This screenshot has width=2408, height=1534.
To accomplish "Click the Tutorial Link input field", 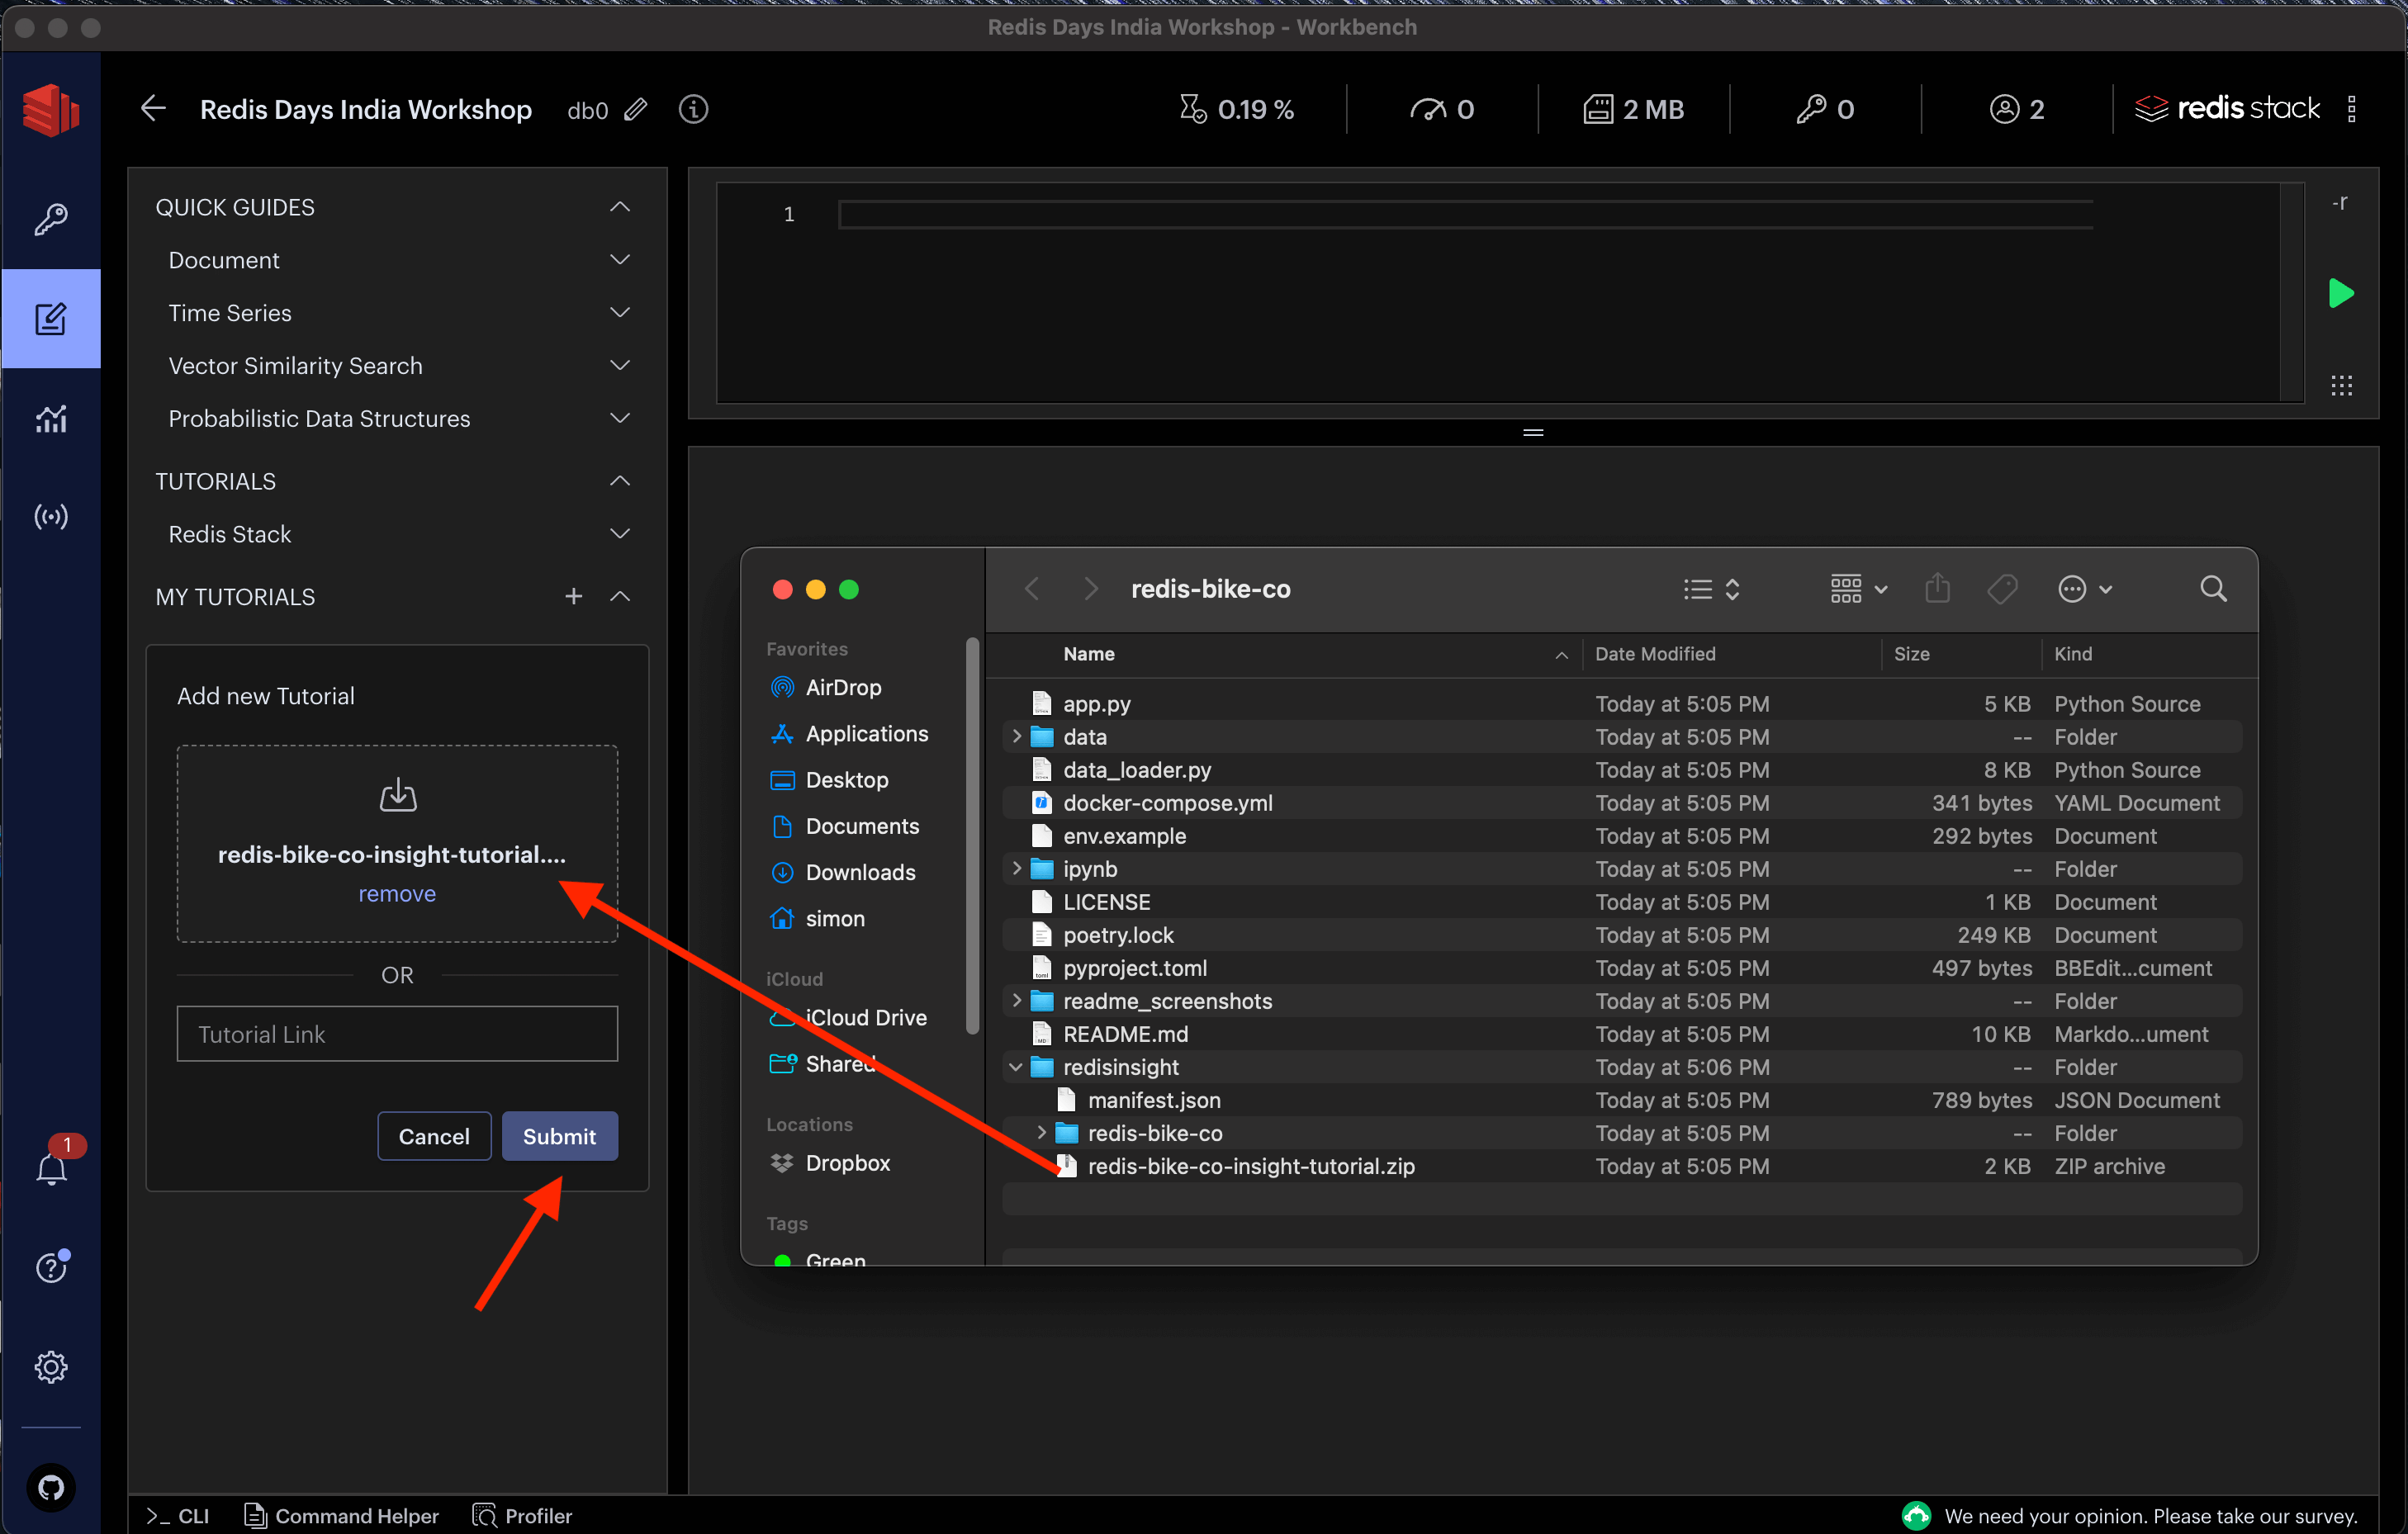I will pyautogui.click(x=397, y=1034).
